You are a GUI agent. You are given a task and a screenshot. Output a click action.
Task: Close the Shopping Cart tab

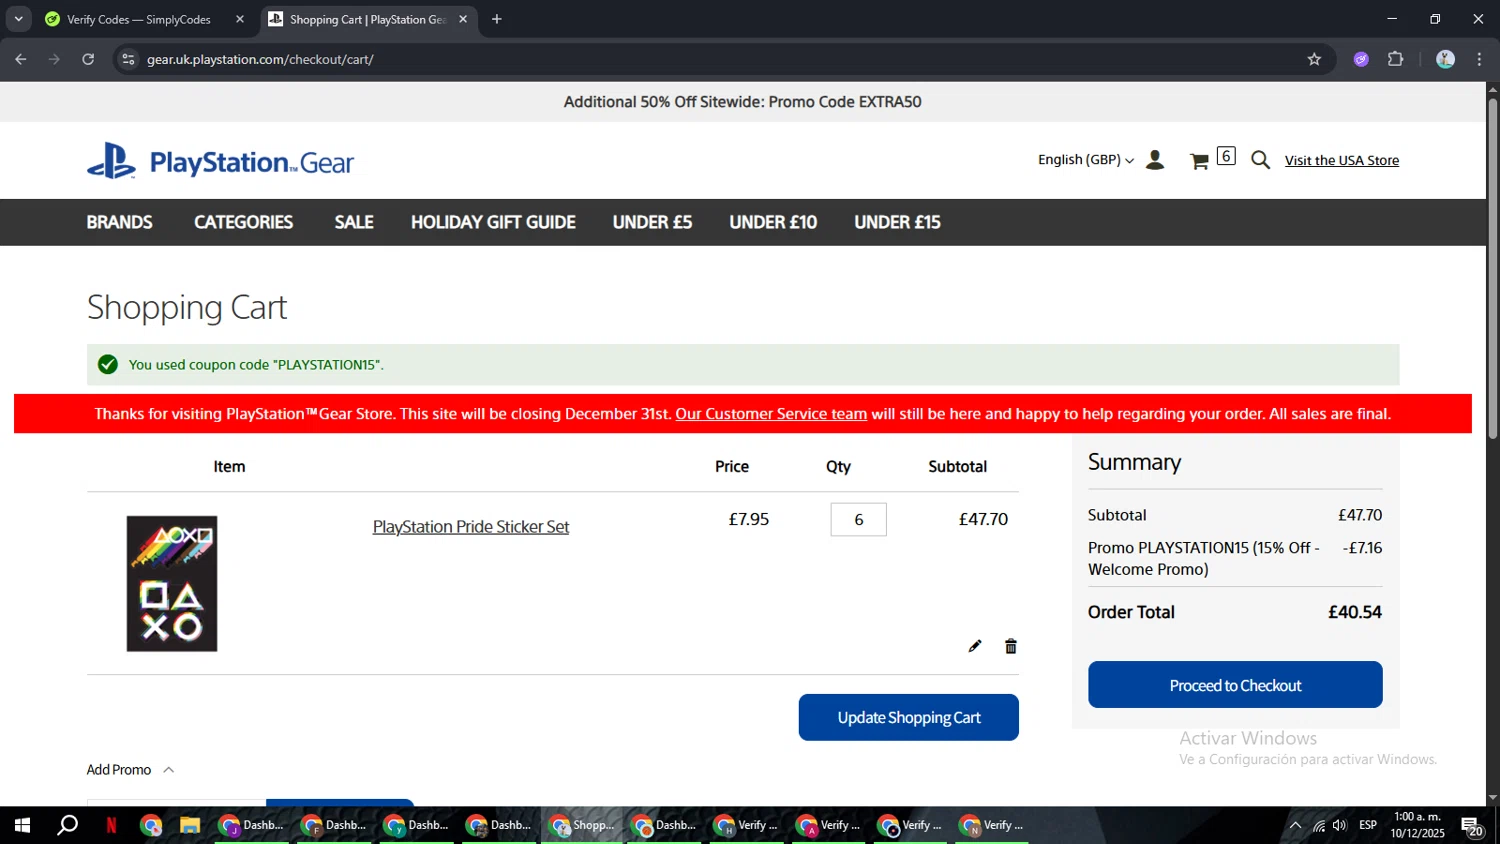463,19
